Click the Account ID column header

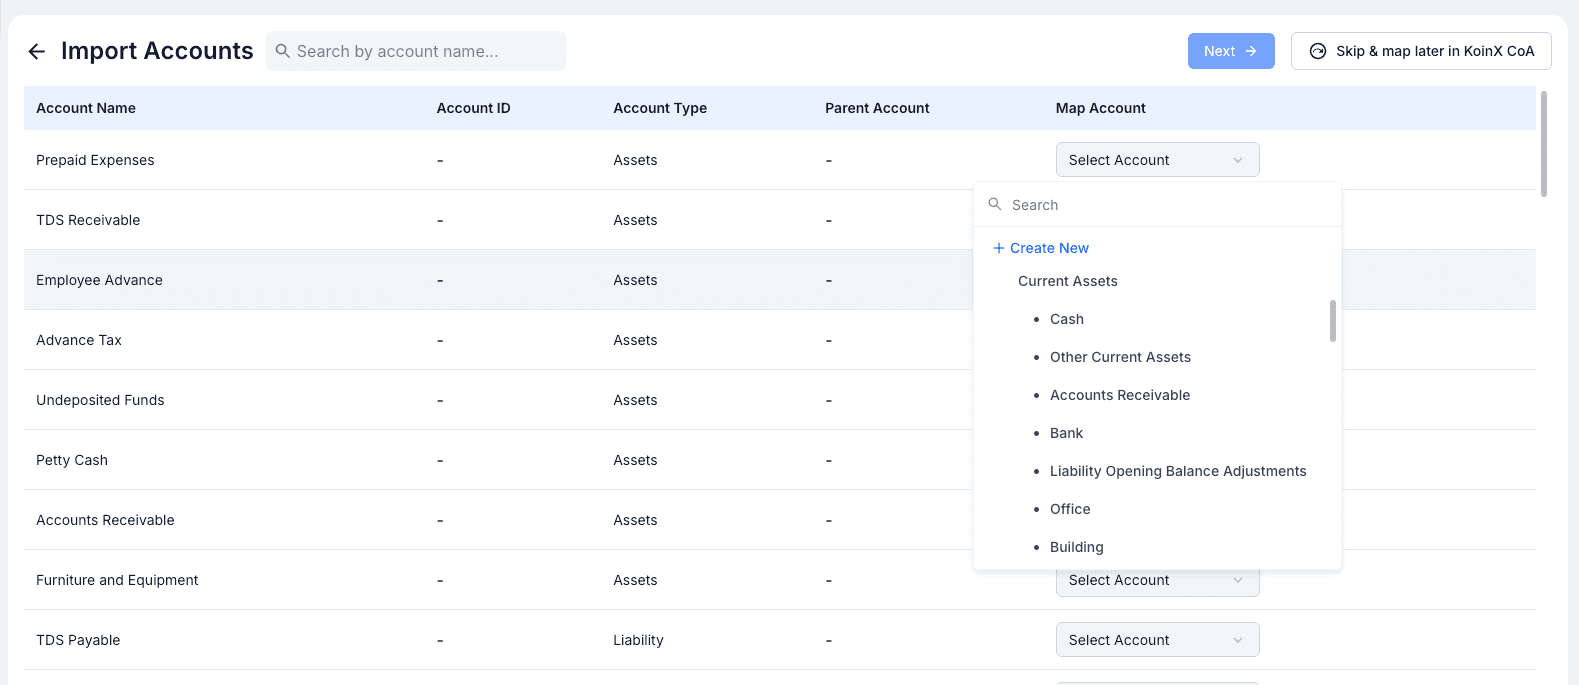click(x=474, y=108)
